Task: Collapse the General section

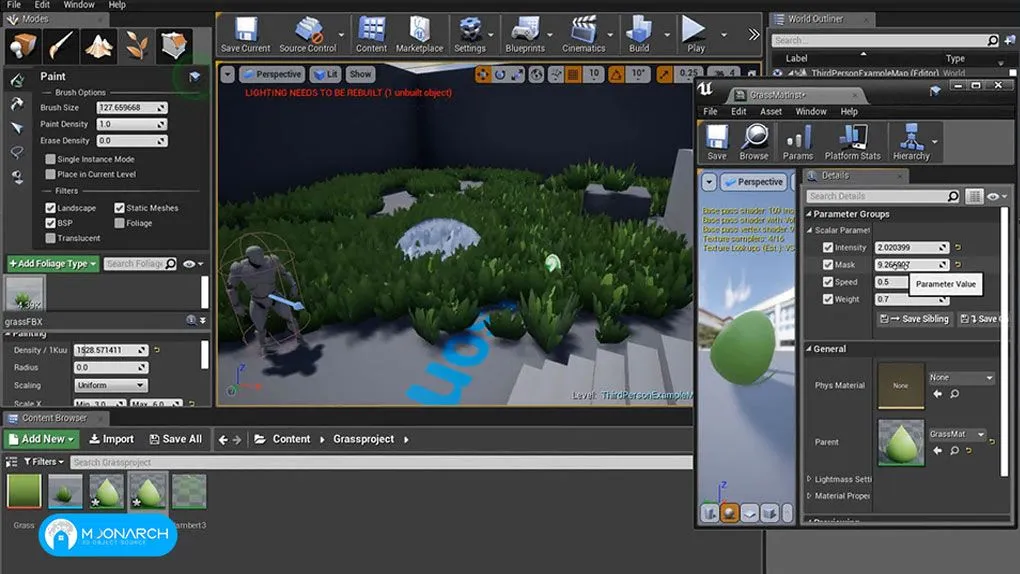Action: coord(809,349)
